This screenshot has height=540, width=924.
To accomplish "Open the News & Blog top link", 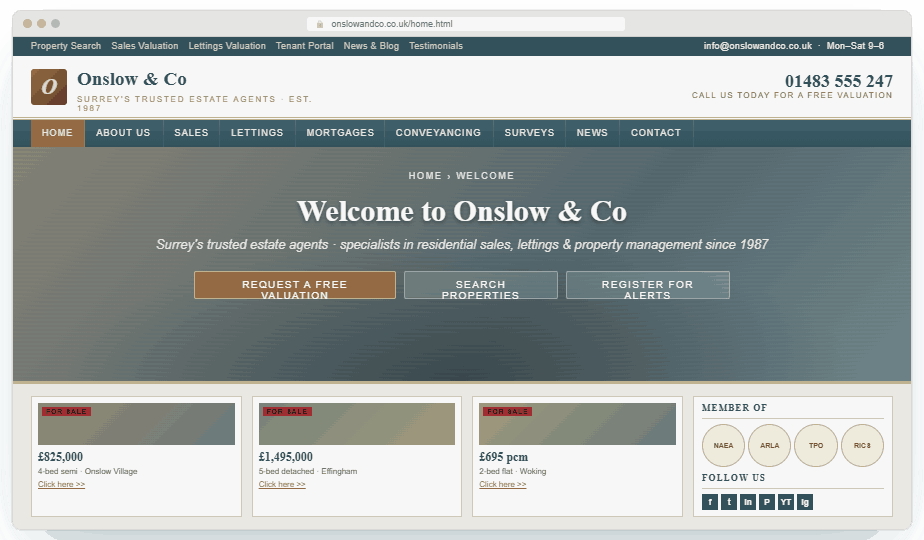I will pos(371,46).
